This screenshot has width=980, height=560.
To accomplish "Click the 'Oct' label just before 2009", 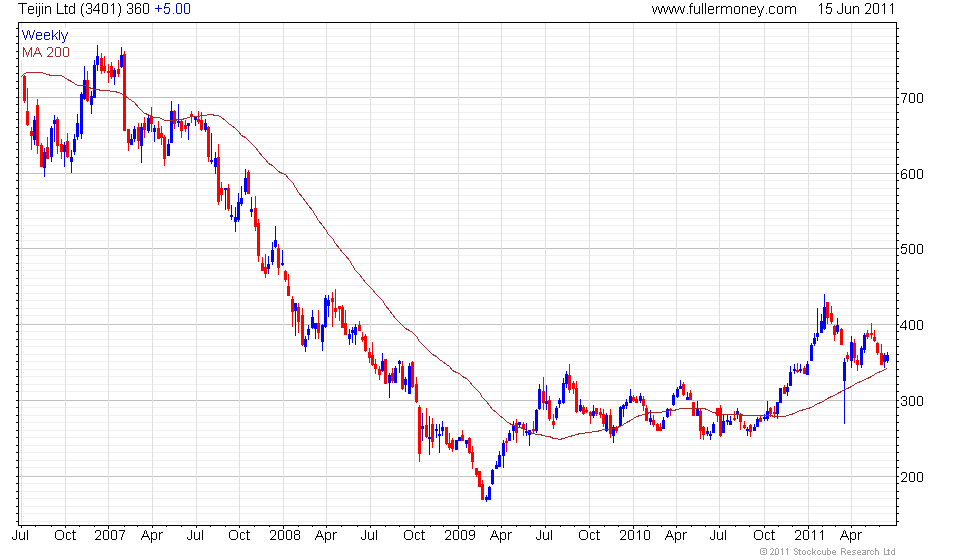I will [414, 536].
